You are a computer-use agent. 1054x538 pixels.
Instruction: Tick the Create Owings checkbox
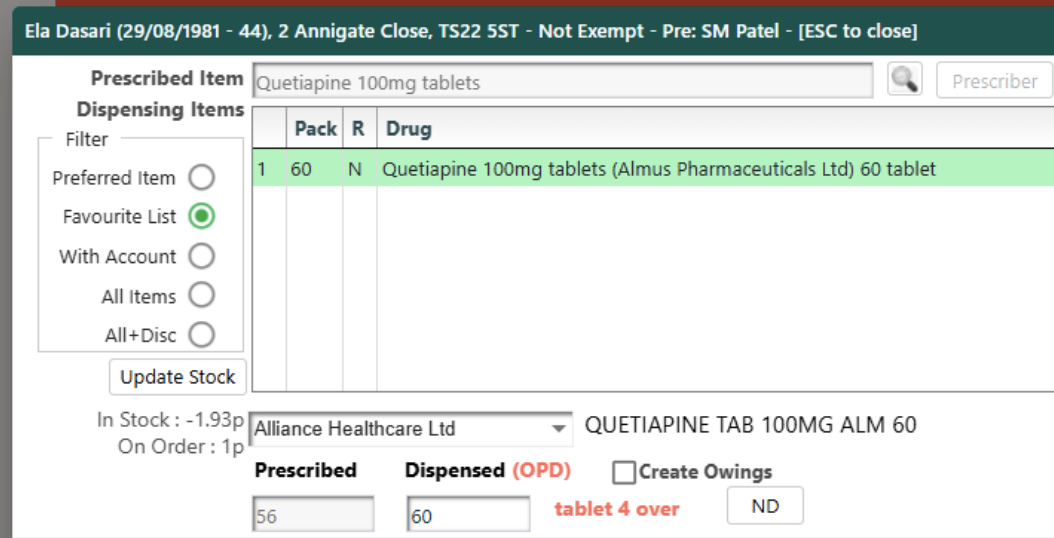click(x=625, y=472)
